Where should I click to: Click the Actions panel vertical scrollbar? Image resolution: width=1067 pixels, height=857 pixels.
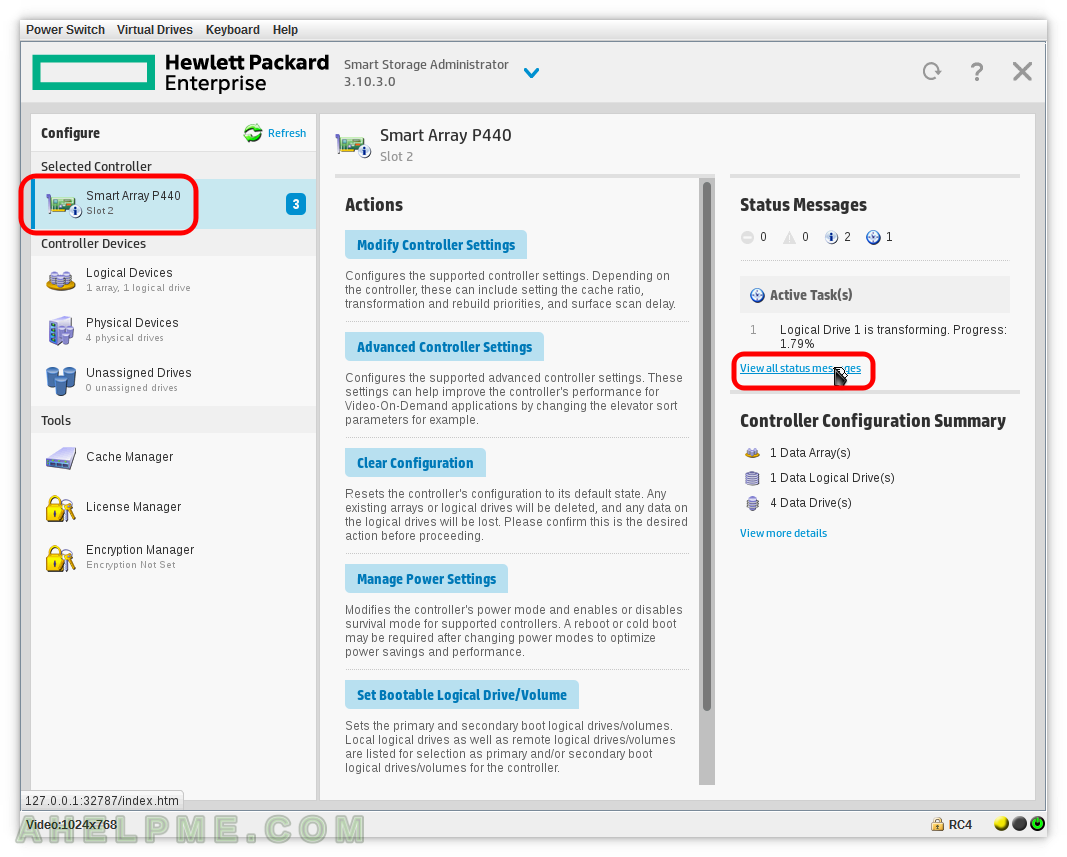pyautogui.click(x=707, y=446)
